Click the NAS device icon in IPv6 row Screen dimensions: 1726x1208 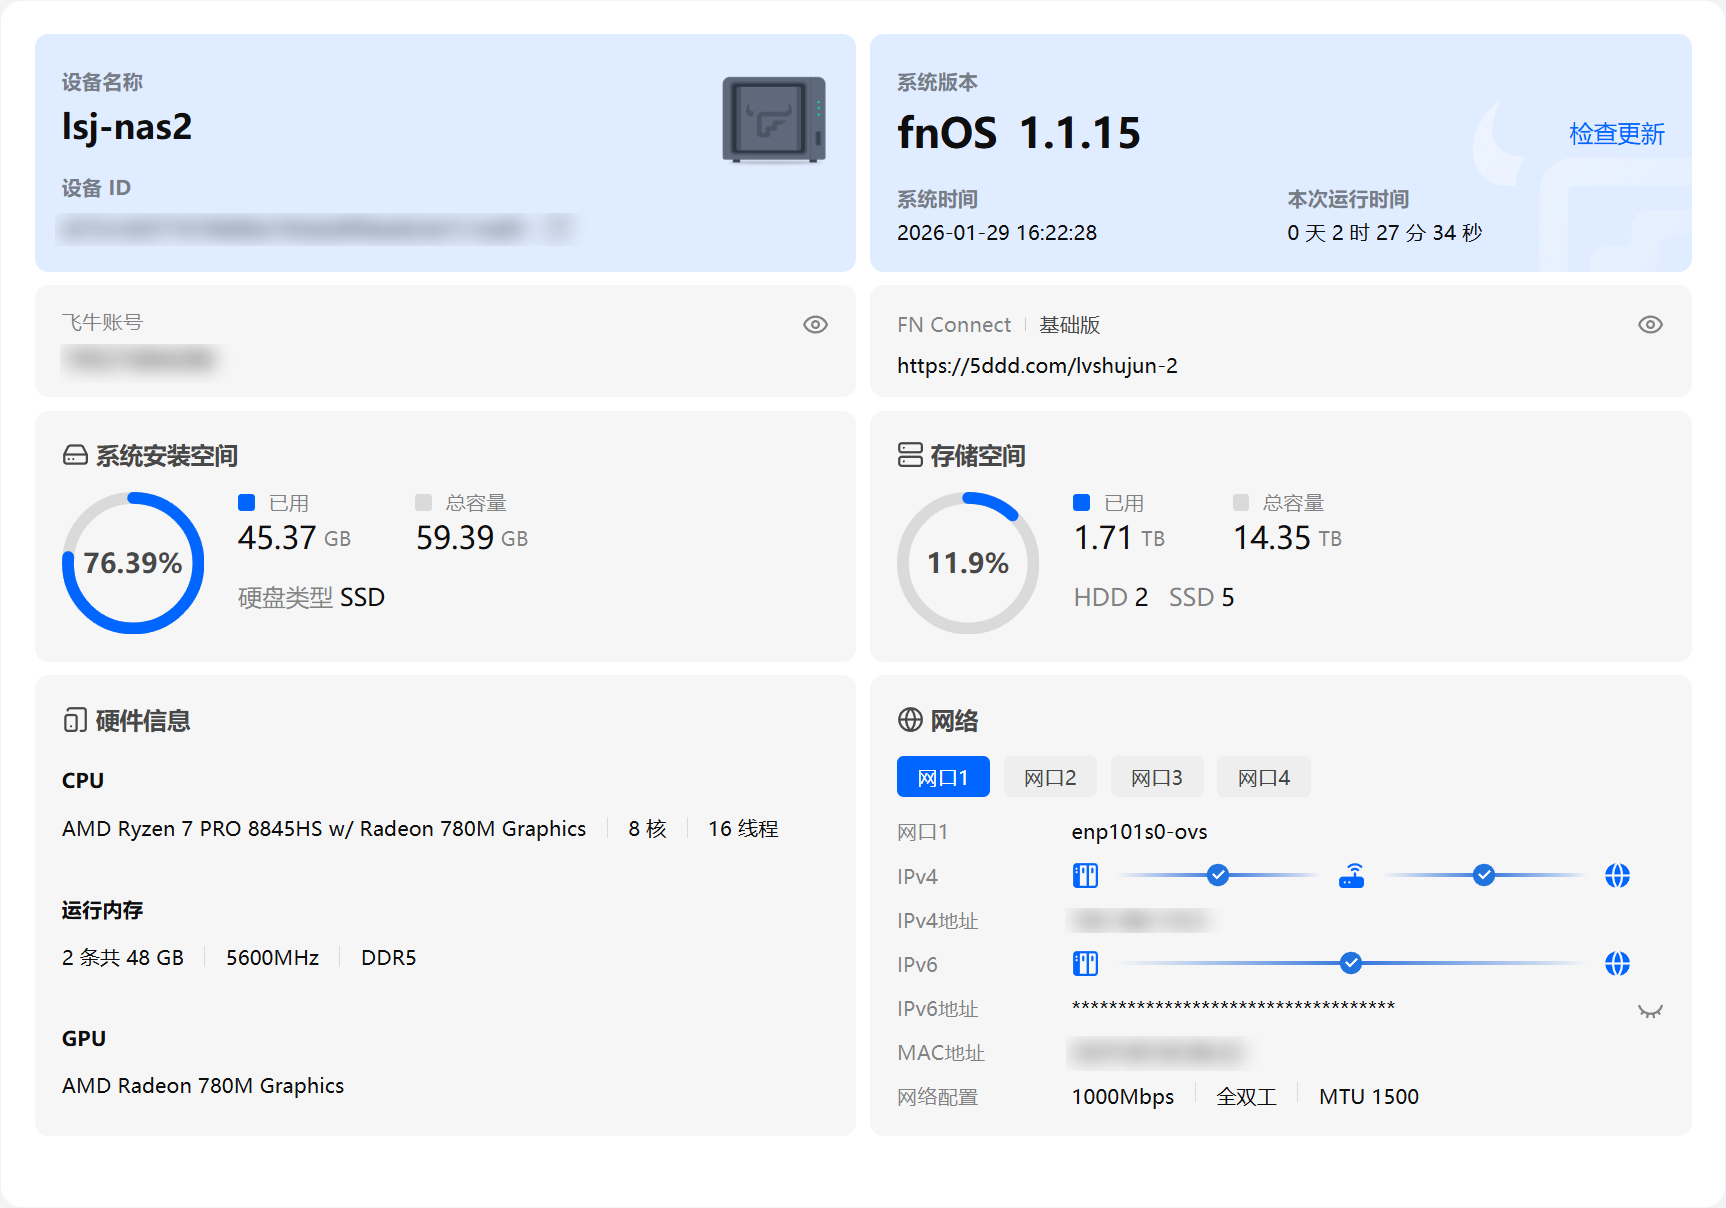(x=1085, y=964)
